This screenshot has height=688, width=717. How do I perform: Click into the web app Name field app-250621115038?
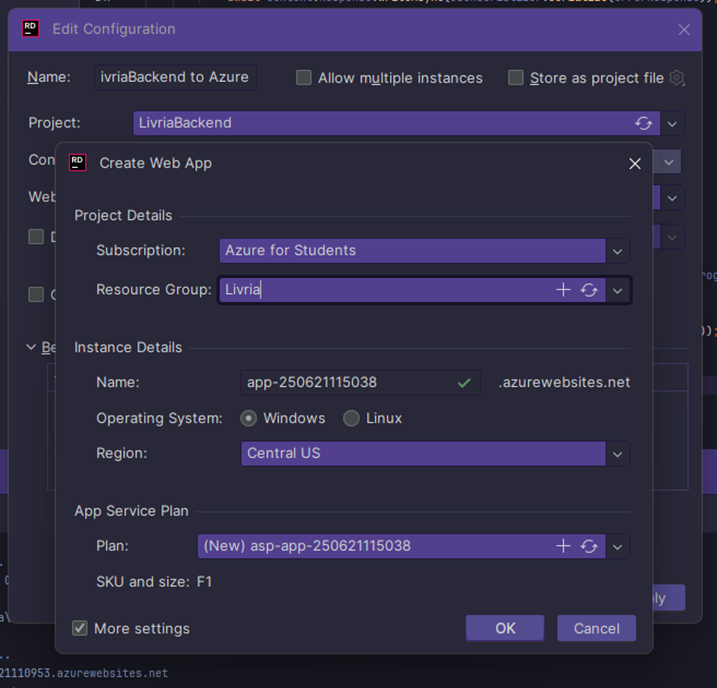click(x=360, y=383)
